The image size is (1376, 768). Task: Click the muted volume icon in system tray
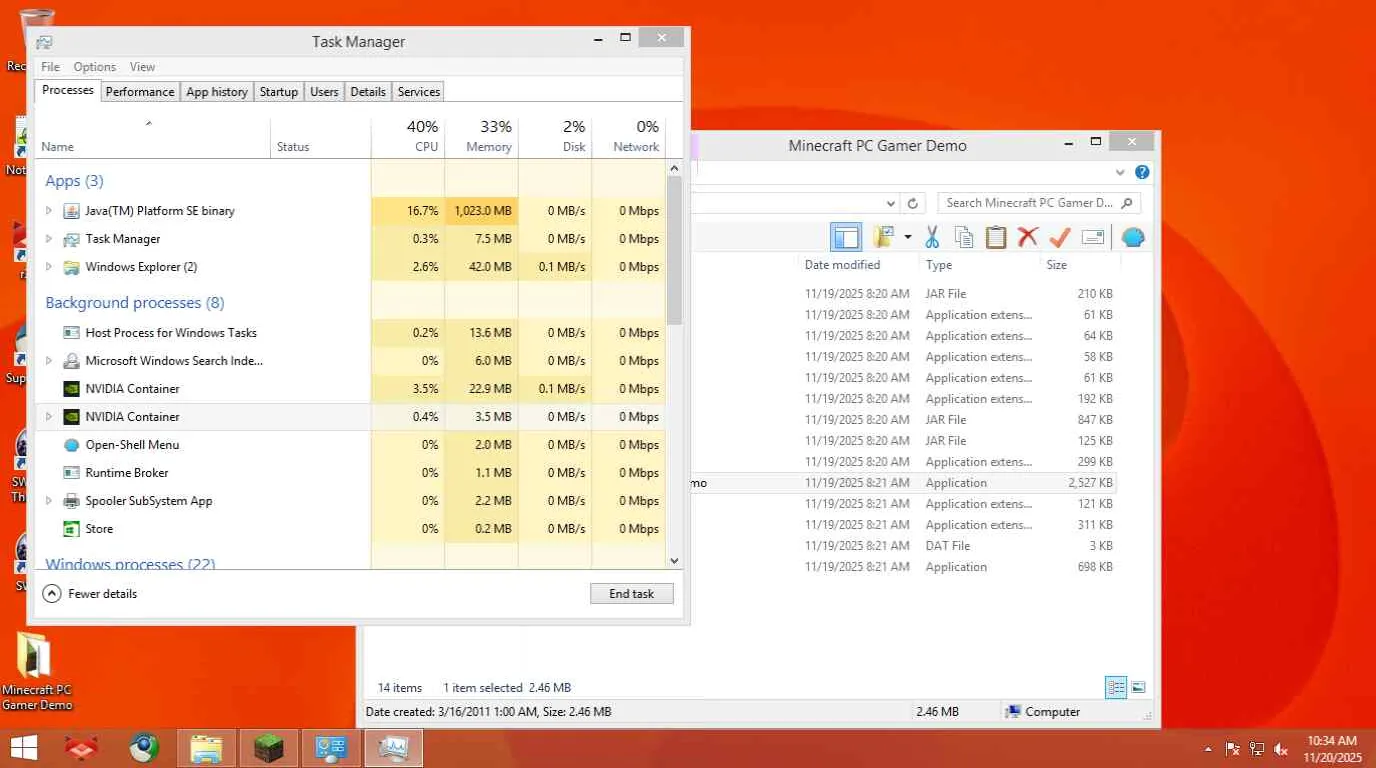pyautogui.click(x=1281, y=749)
